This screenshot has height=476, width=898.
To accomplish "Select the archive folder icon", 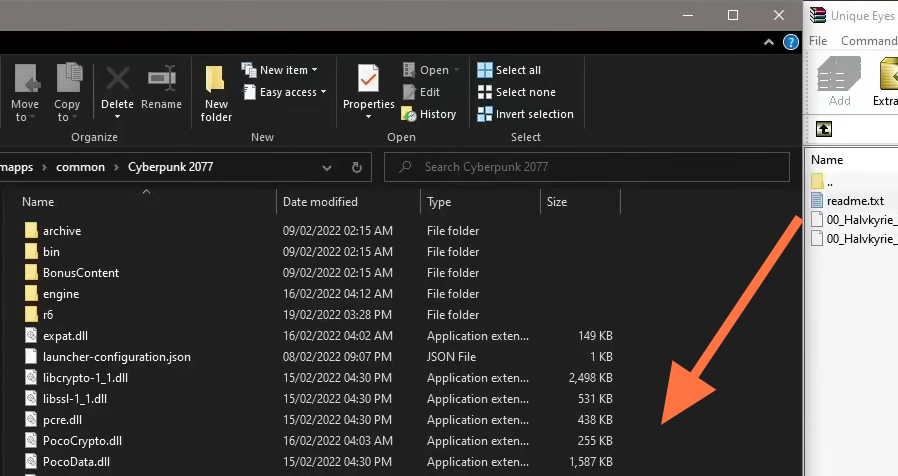I will coord(31,231).
